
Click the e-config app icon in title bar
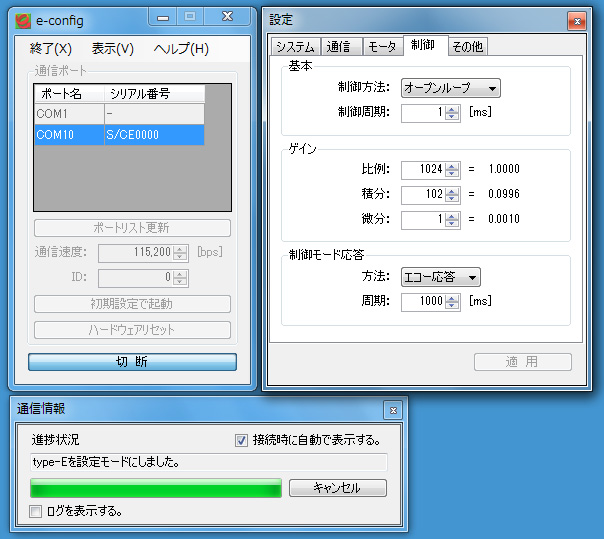tap(23, 21)
